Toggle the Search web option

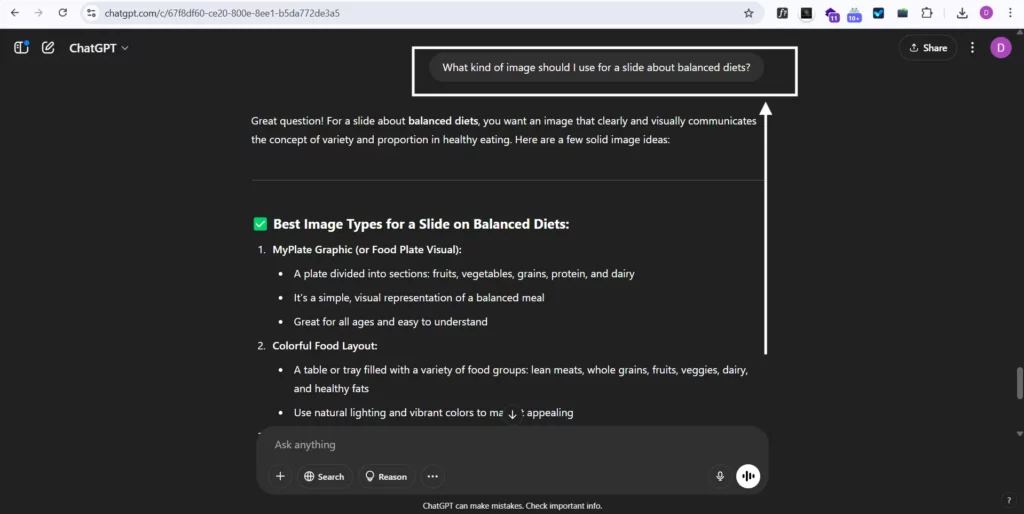(x=324, y=477)
